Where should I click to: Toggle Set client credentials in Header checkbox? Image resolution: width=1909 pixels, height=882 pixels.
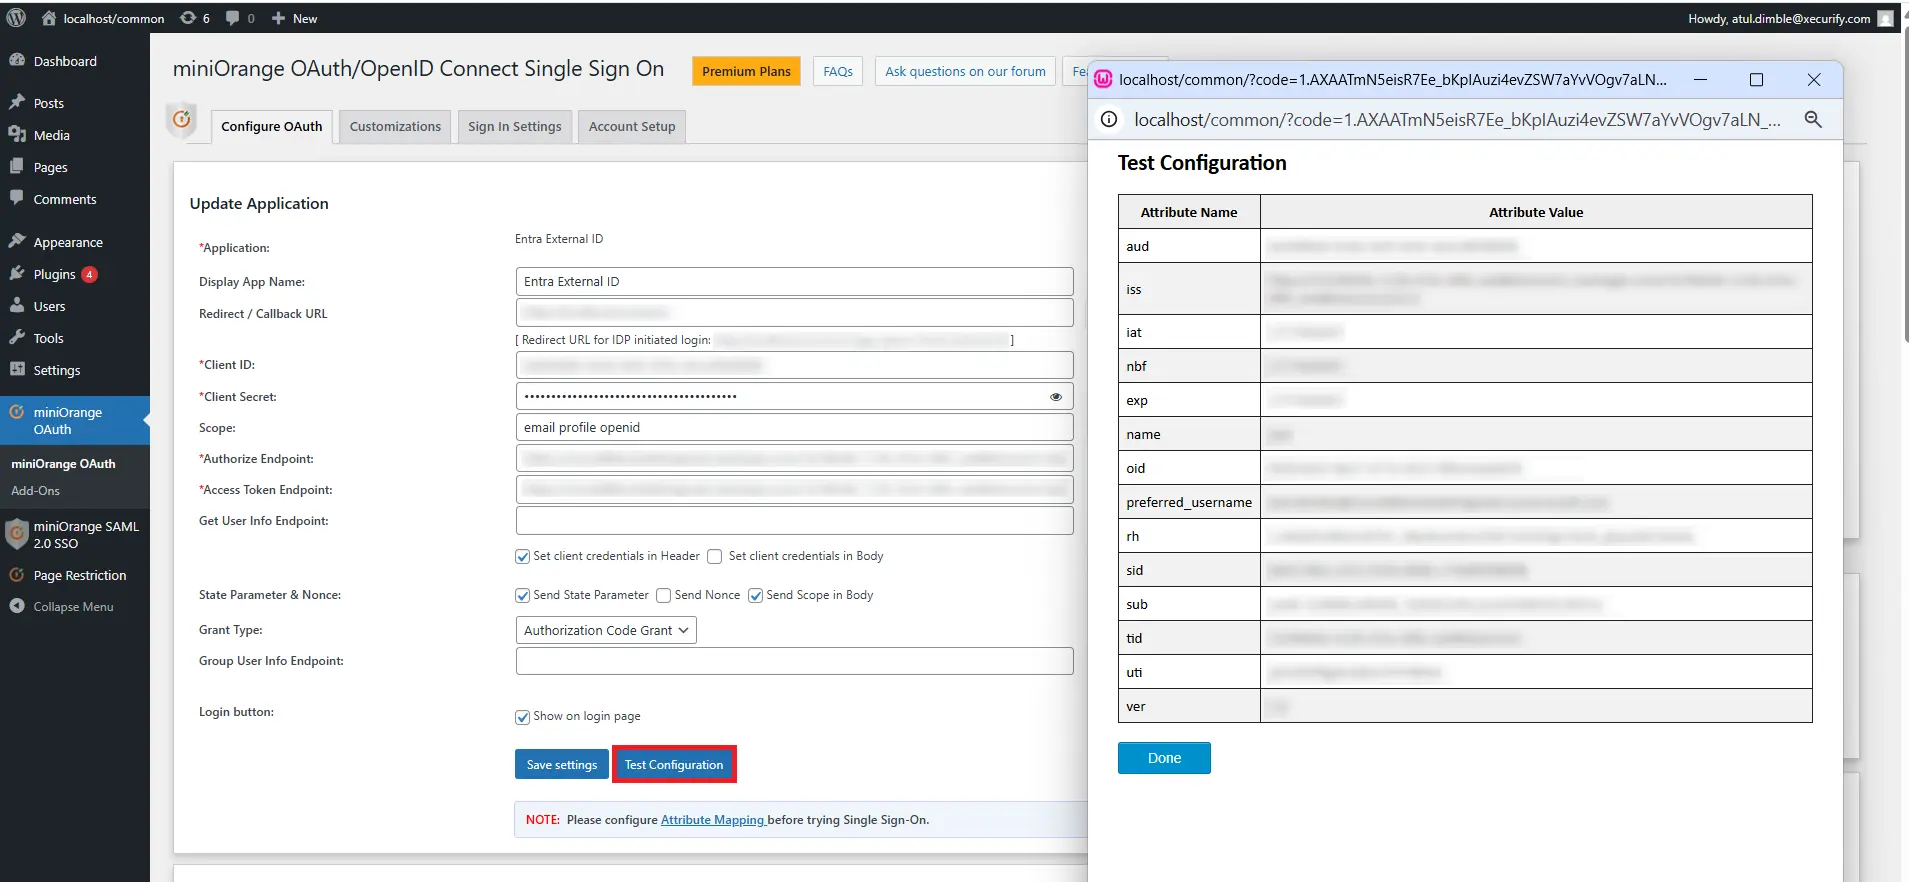coord(522,557)
